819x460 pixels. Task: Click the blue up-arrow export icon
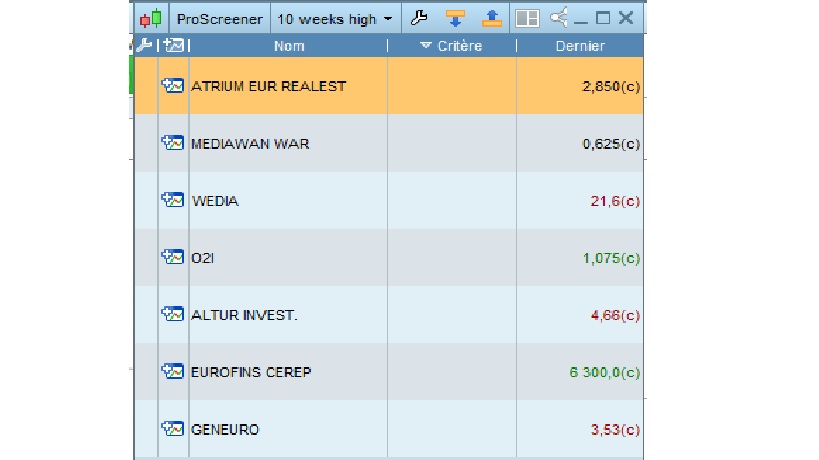[492, 18]
